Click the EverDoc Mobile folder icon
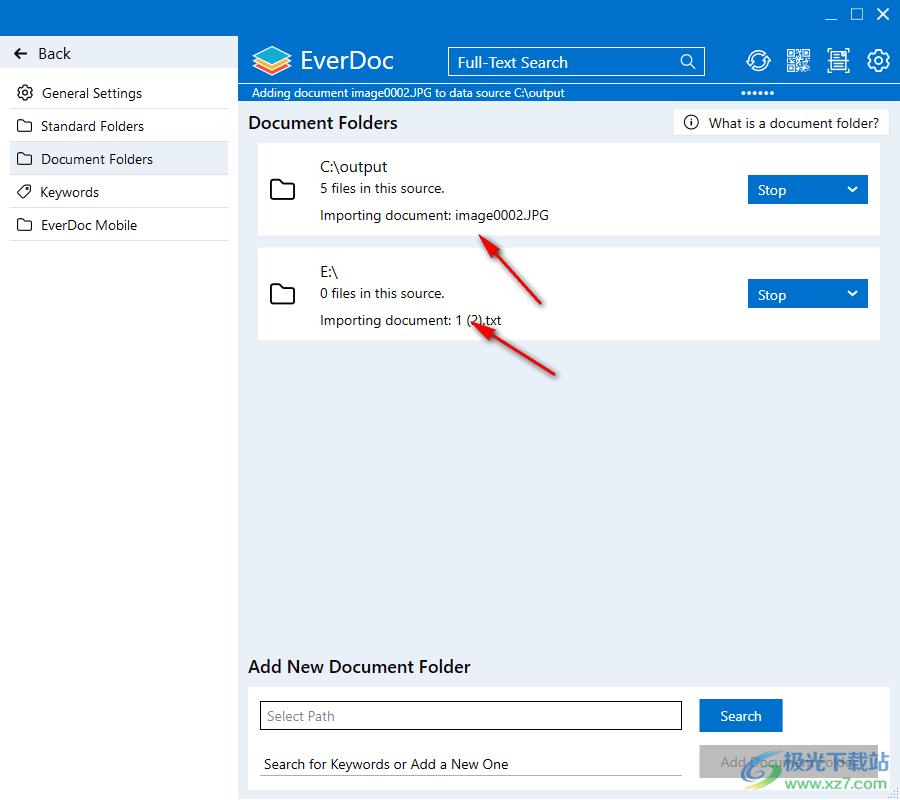Image resolution: width=900 pixels, height=800 pixels. (25, 224)
